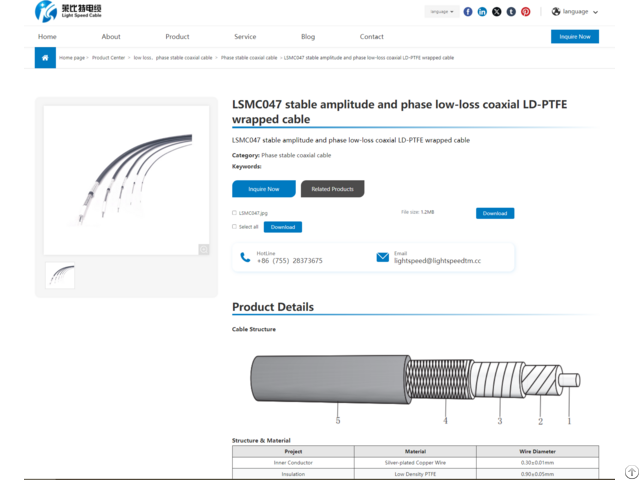Click the header Inquire Now button
640x480 pixels.
click(x=575, y=36)
